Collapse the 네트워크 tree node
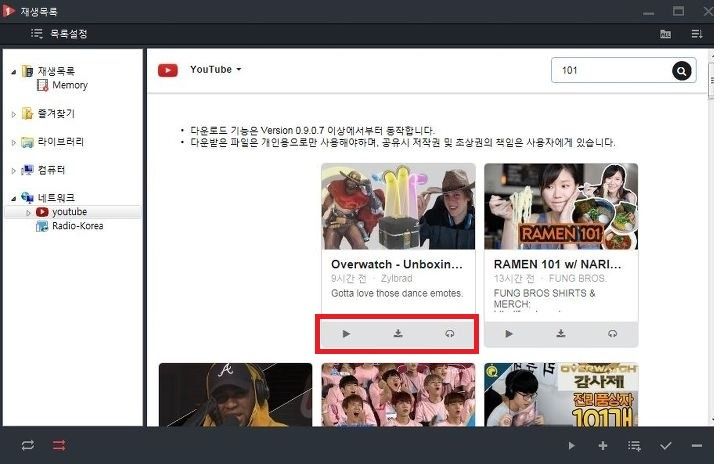The width and height of the screenshot is (720, 464). [x=14, y=198]
